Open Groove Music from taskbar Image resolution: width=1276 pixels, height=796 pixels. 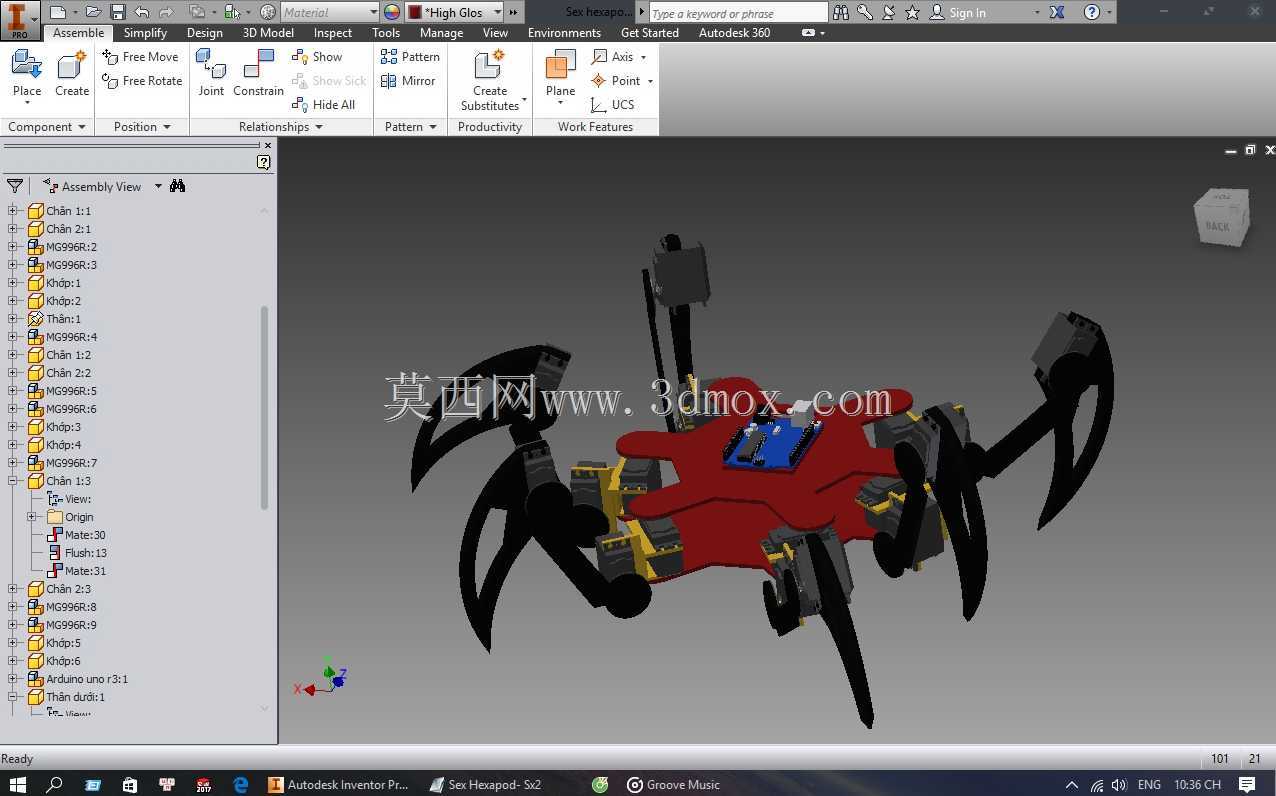673,785
